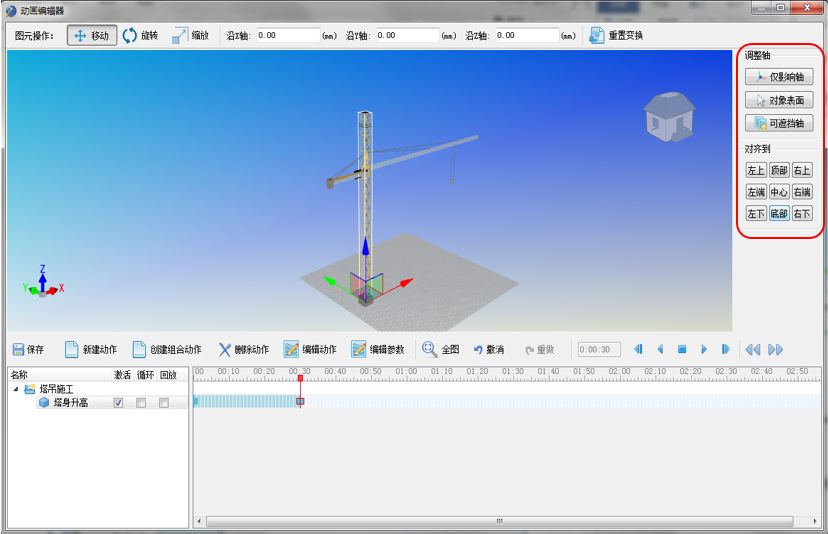Select the 旋转 (rotate) tool
The image size is (828, 534).
tap(140, 36)
